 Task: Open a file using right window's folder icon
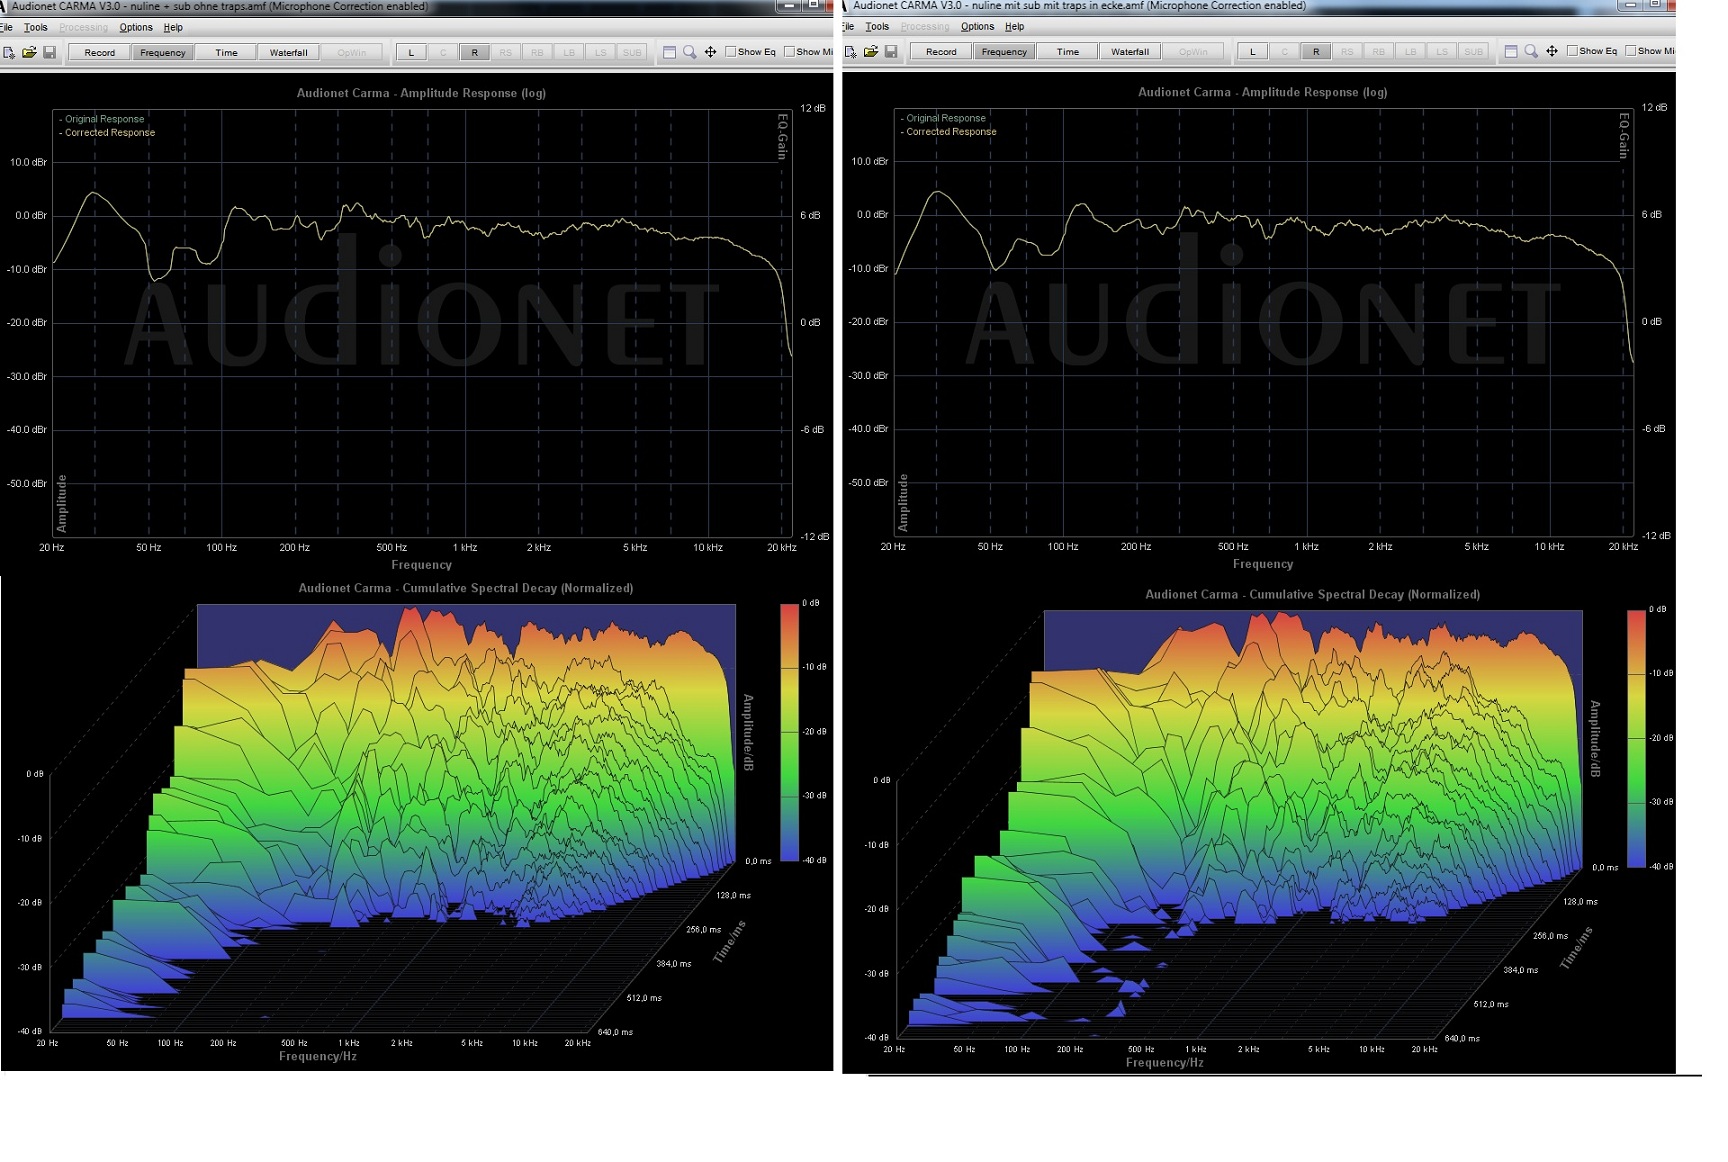pos(871,51)
